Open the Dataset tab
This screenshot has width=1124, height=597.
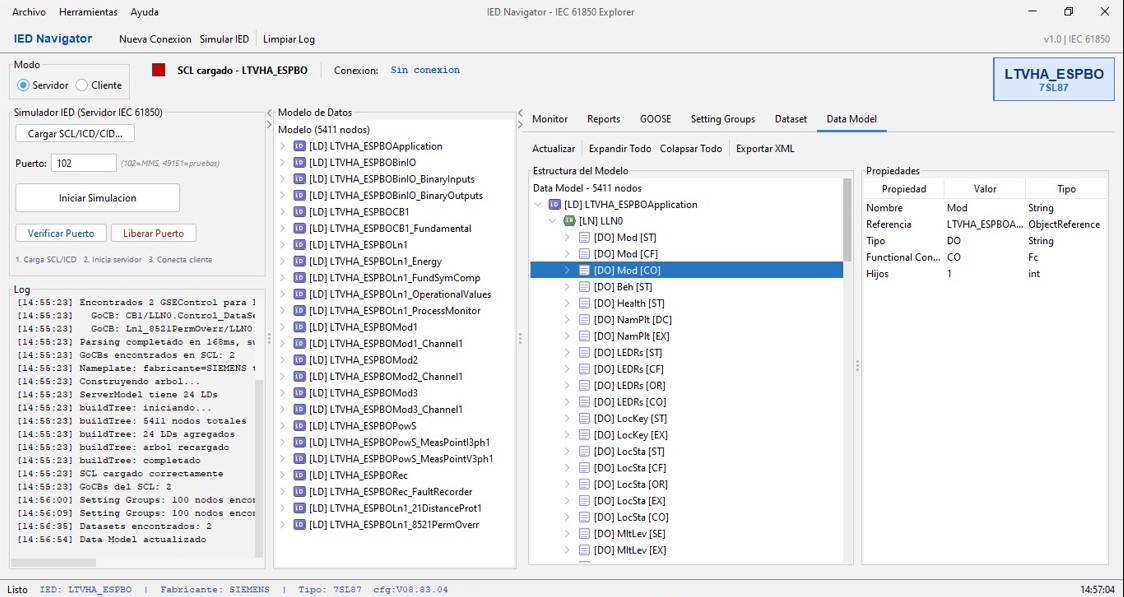click(791, 119)
